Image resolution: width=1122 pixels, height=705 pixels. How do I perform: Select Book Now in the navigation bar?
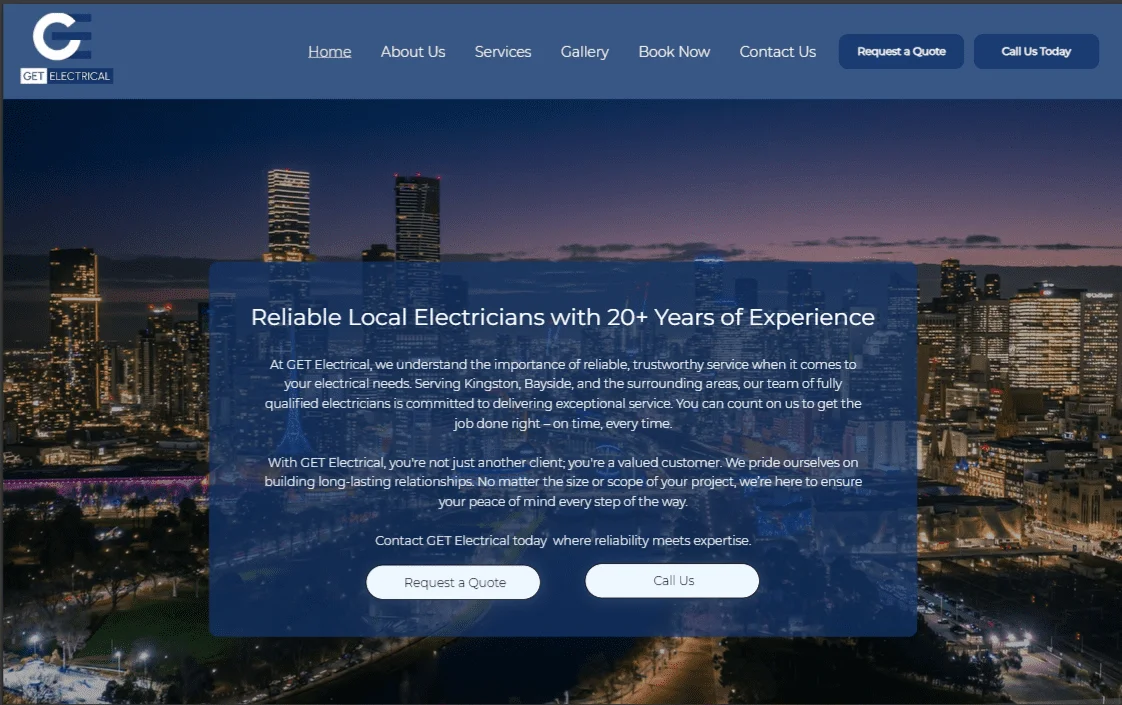(x=674, y=52)
